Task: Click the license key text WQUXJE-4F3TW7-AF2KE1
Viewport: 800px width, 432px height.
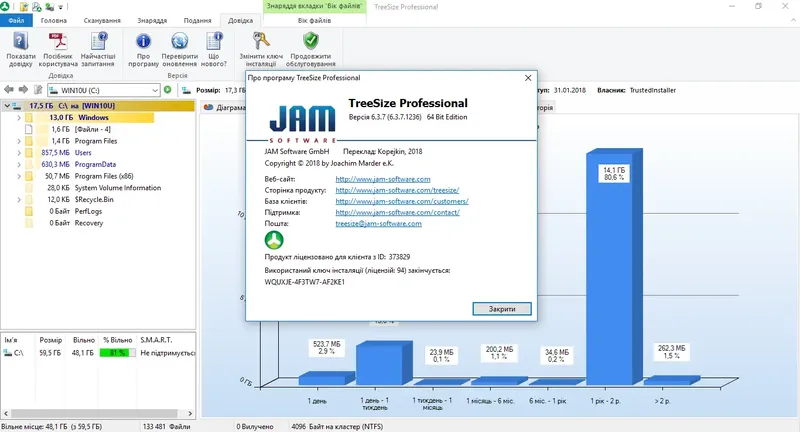Action: click(x=305, y=282)
